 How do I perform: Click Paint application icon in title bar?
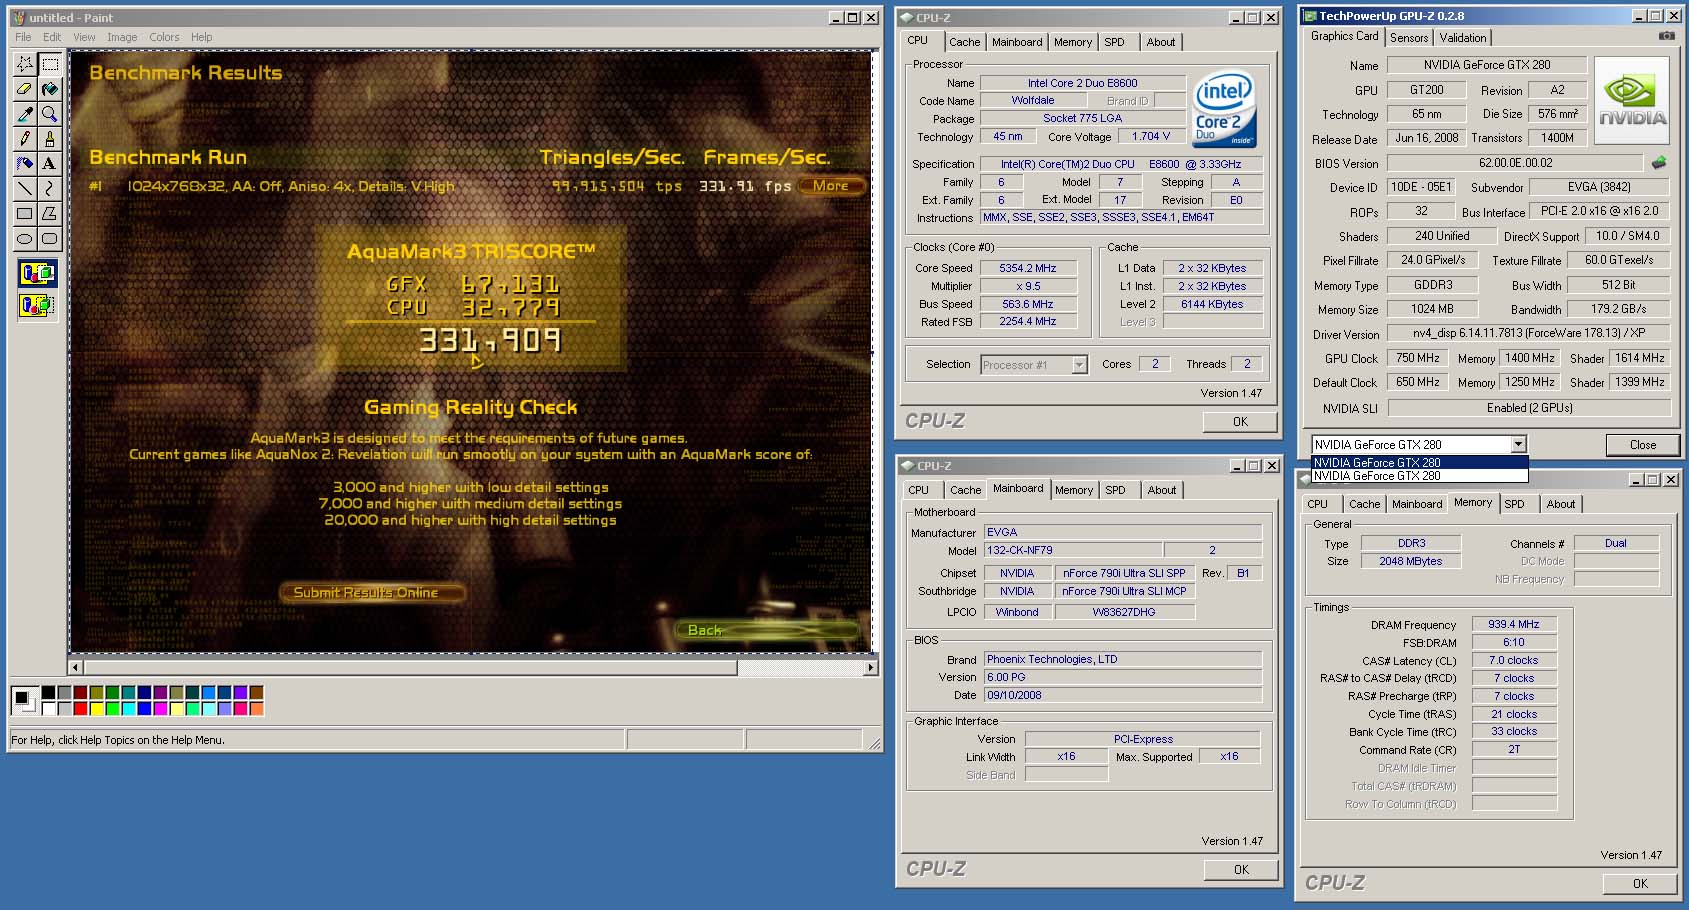[18, 17]
